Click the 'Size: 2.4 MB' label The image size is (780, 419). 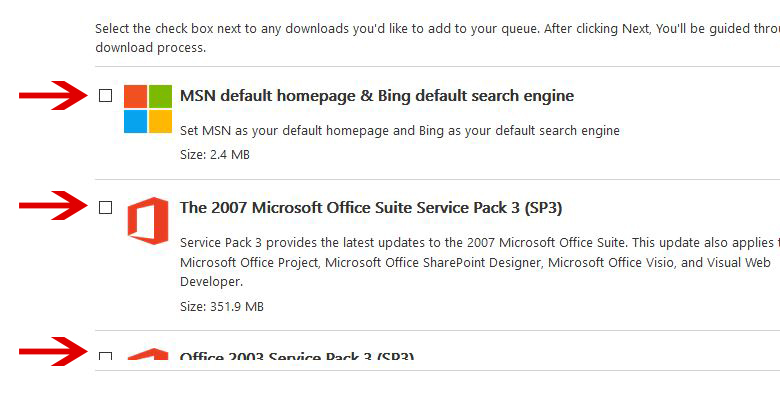point(215,155)
